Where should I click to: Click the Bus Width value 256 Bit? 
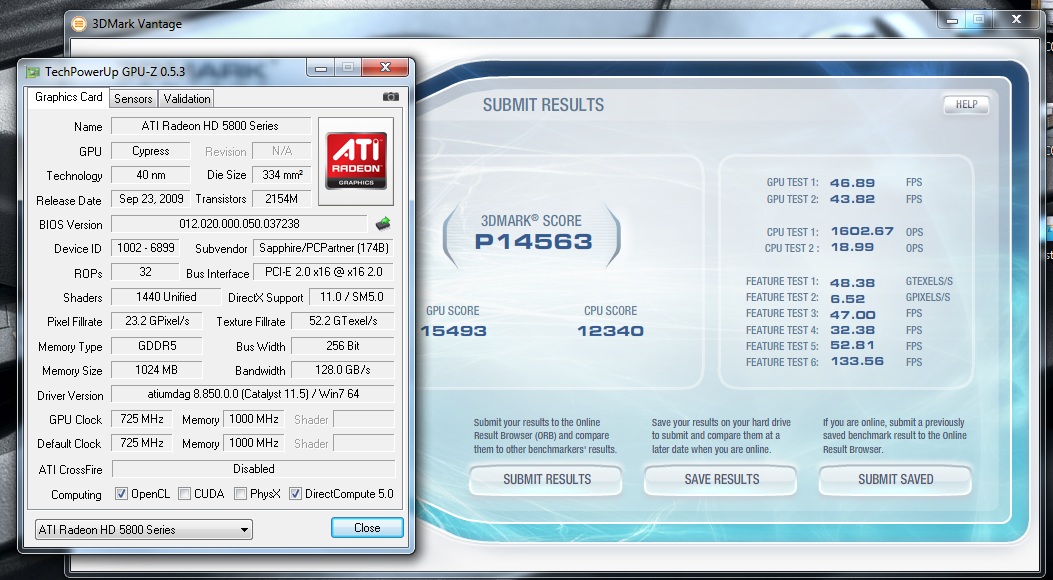[343, 346]
